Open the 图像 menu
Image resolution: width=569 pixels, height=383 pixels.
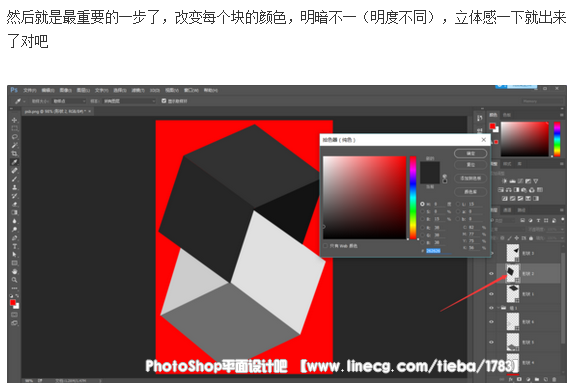pyautogui.click(x=65, y=90)
